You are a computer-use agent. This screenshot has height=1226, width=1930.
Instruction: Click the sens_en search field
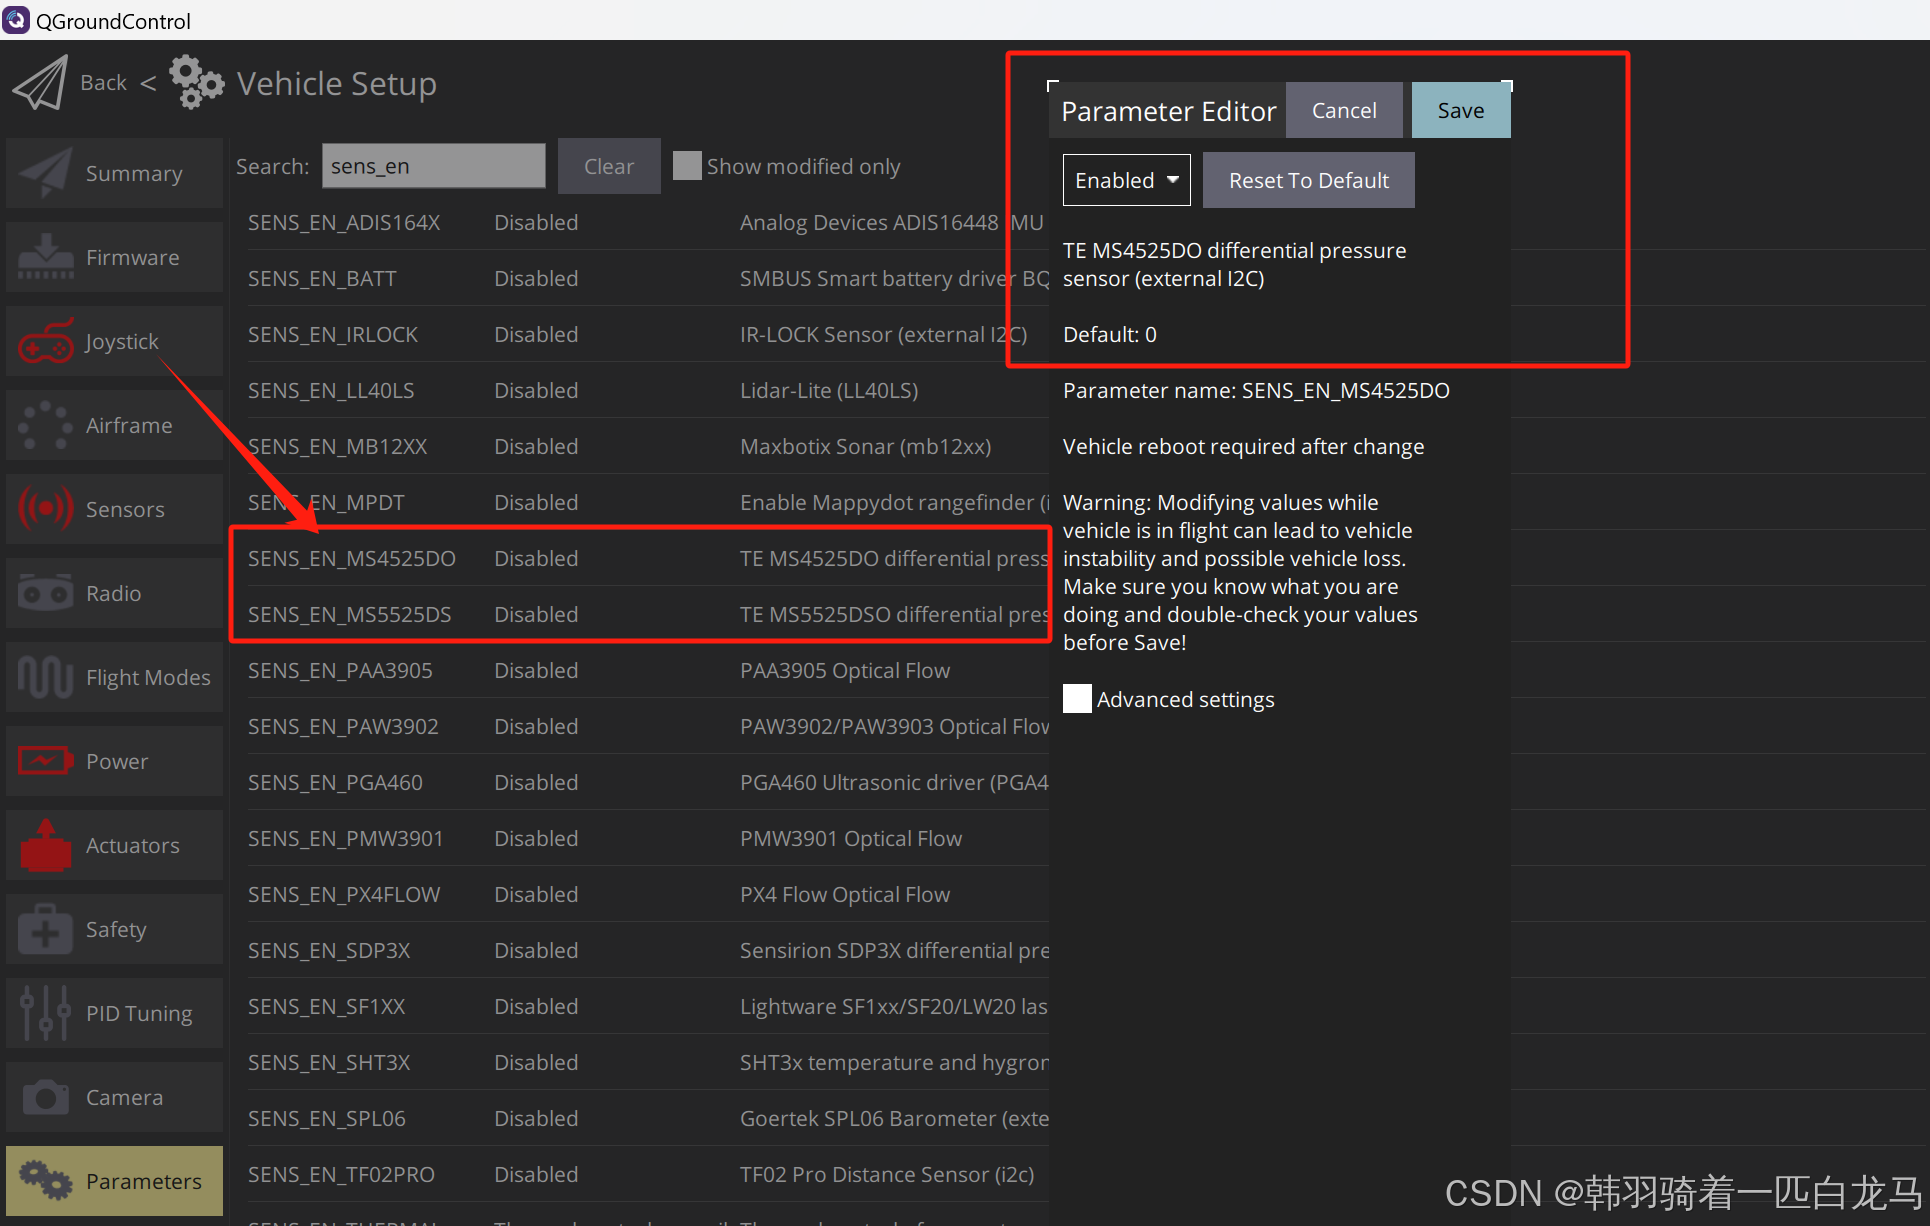click(433, 166)
